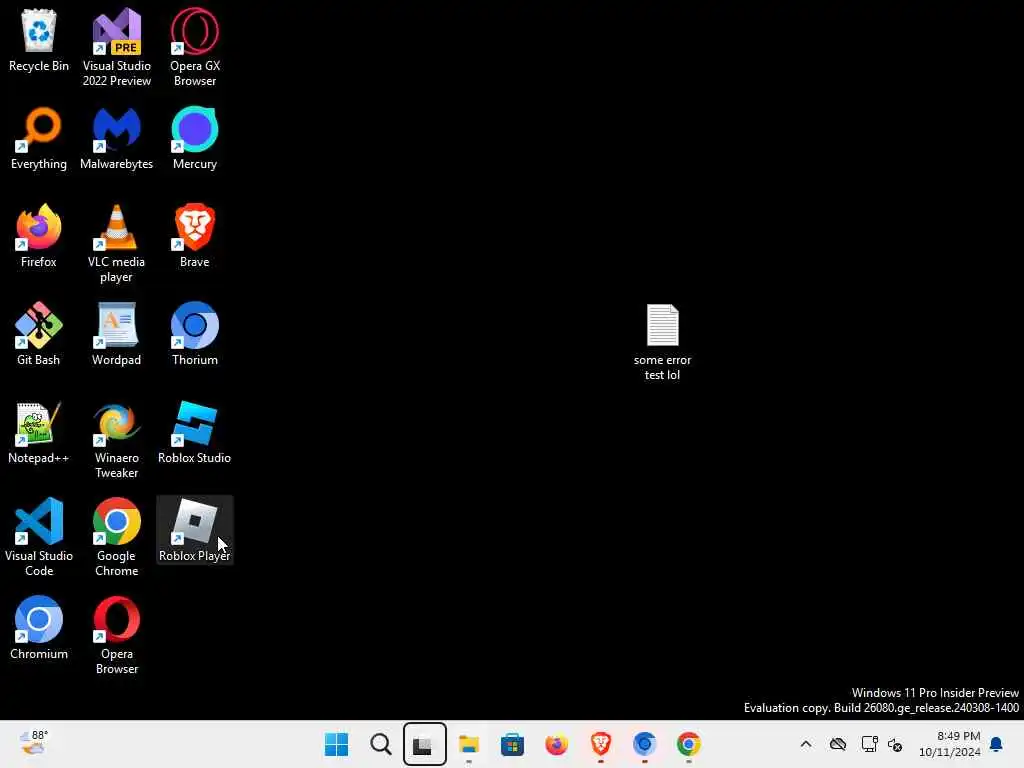
Task: Open taskbar Search magnifier
Action: [381, 744]
